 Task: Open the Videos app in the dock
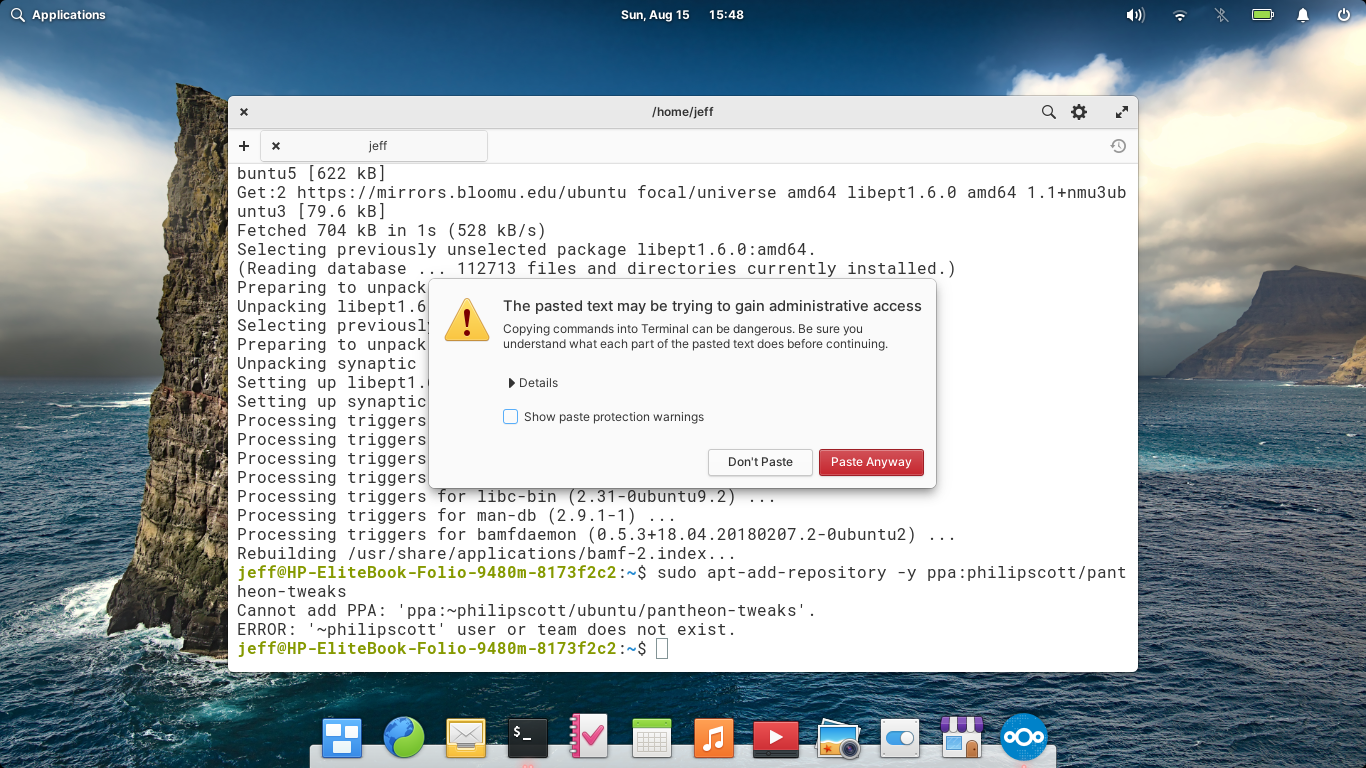[775, 738]
